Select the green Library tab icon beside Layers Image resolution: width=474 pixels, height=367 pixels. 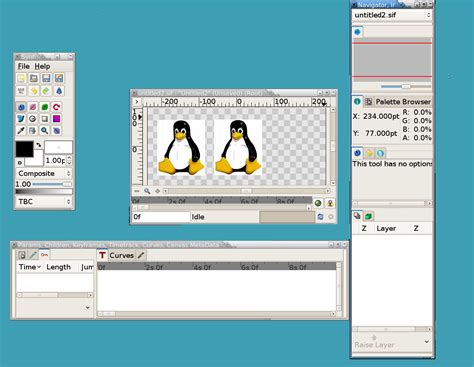[x=368, y=216]
